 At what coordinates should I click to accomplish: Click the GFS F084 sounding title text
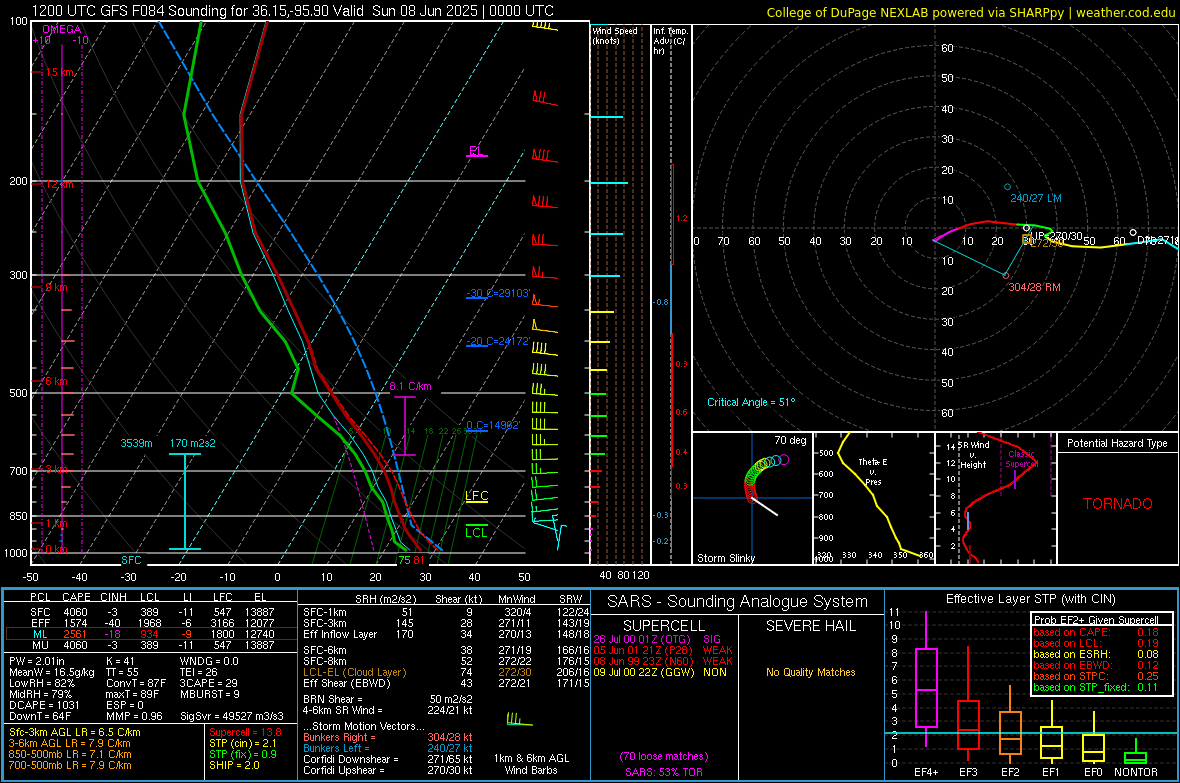click(x=293, y=11)
